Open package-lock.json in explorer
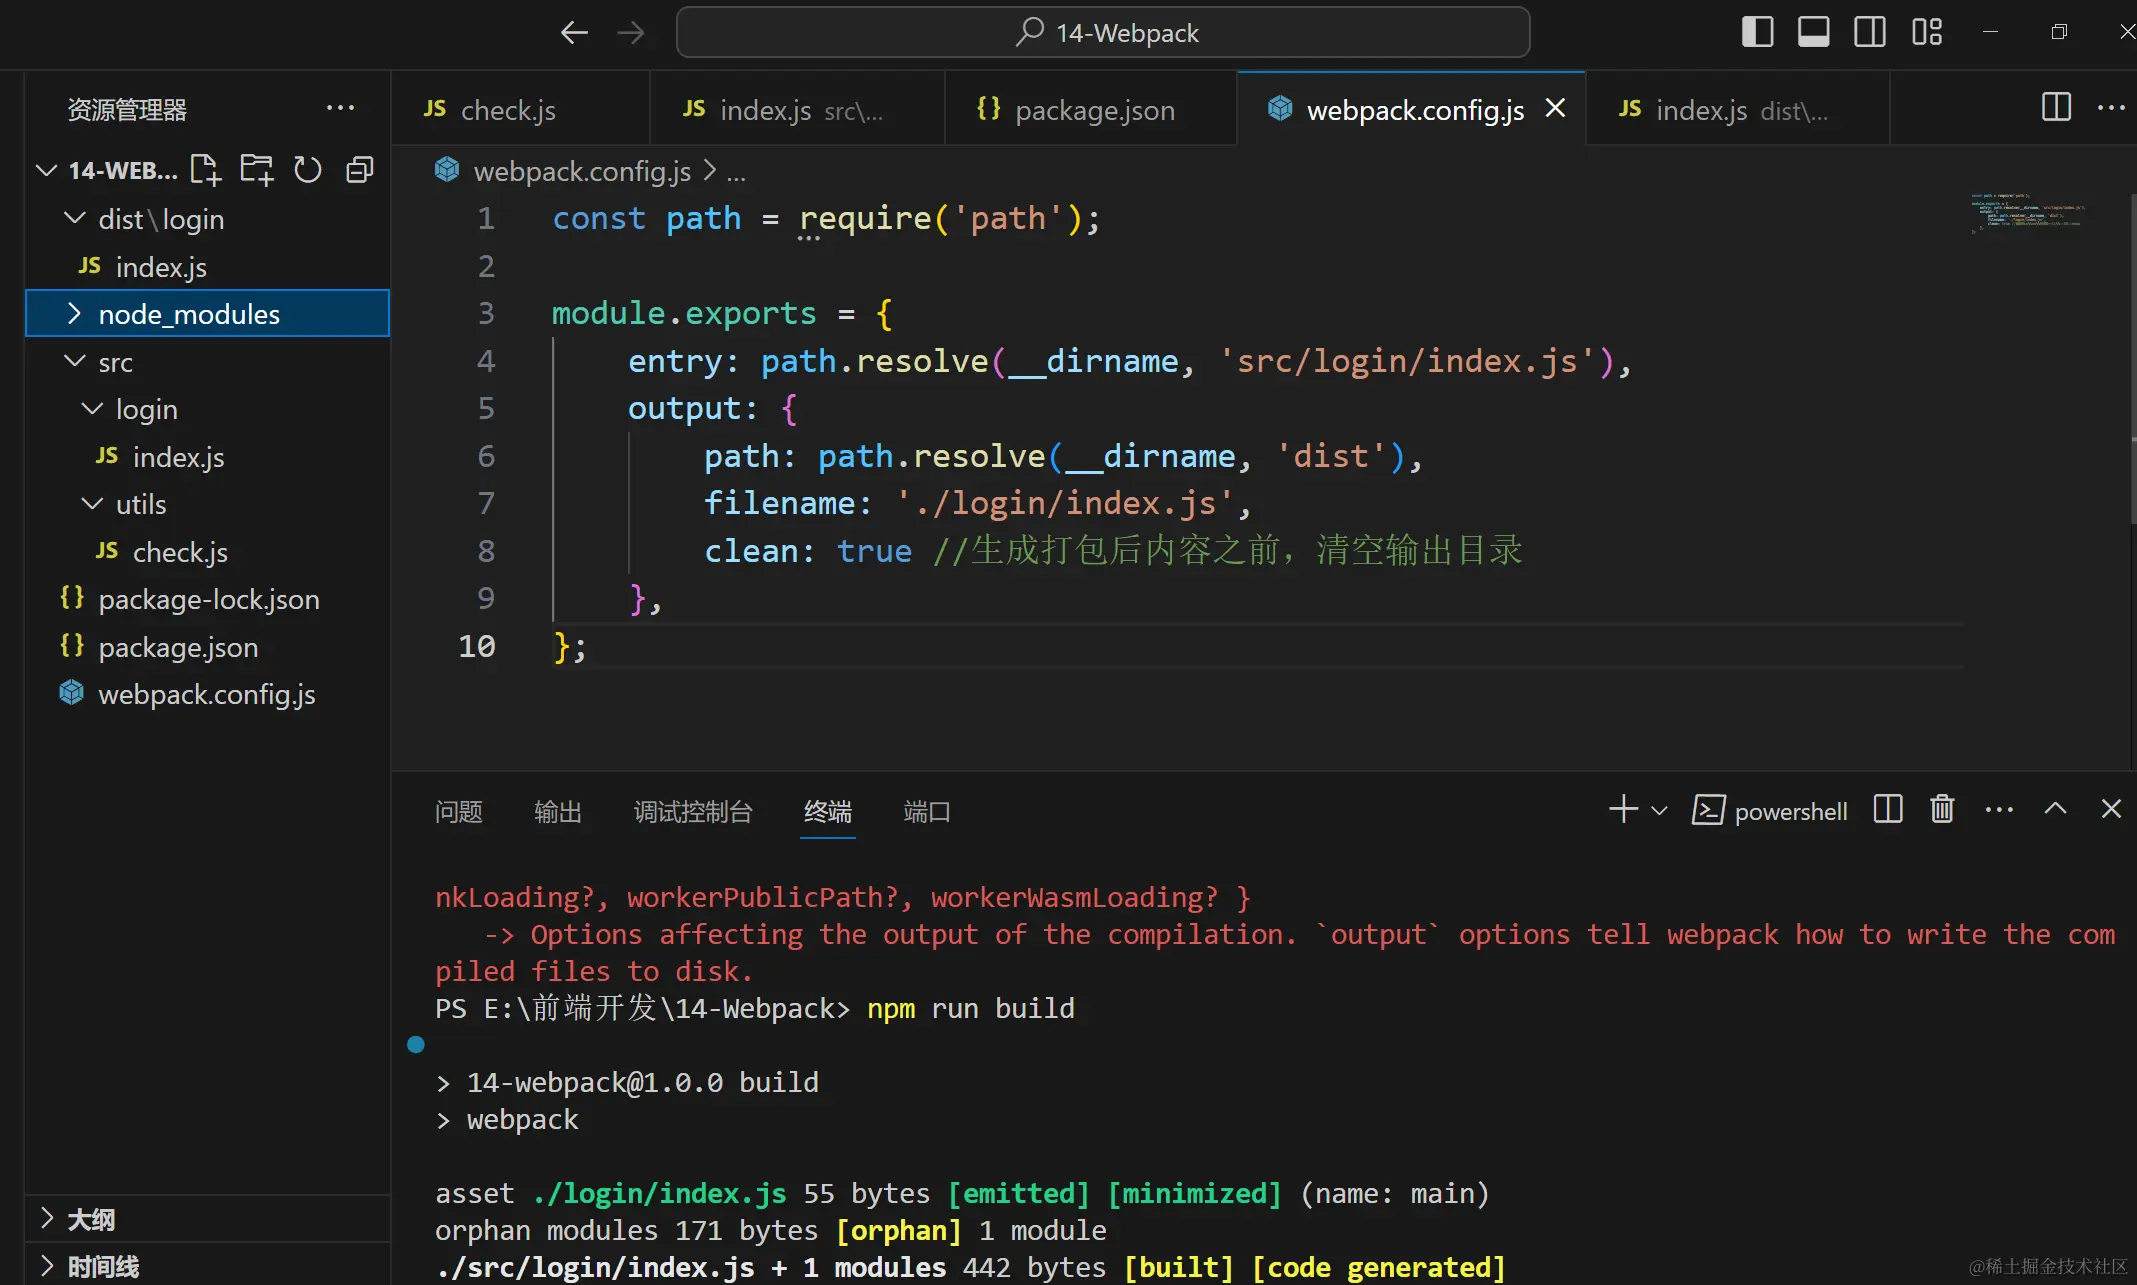 click(208, 599)
